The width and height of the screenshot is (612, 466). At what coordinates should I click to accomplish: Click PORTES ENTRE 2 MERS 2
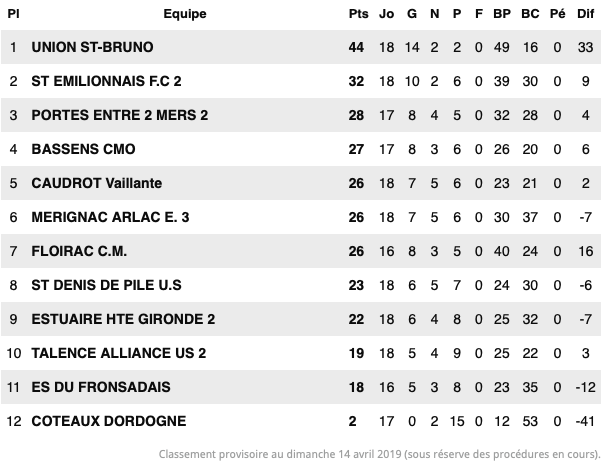119,115
